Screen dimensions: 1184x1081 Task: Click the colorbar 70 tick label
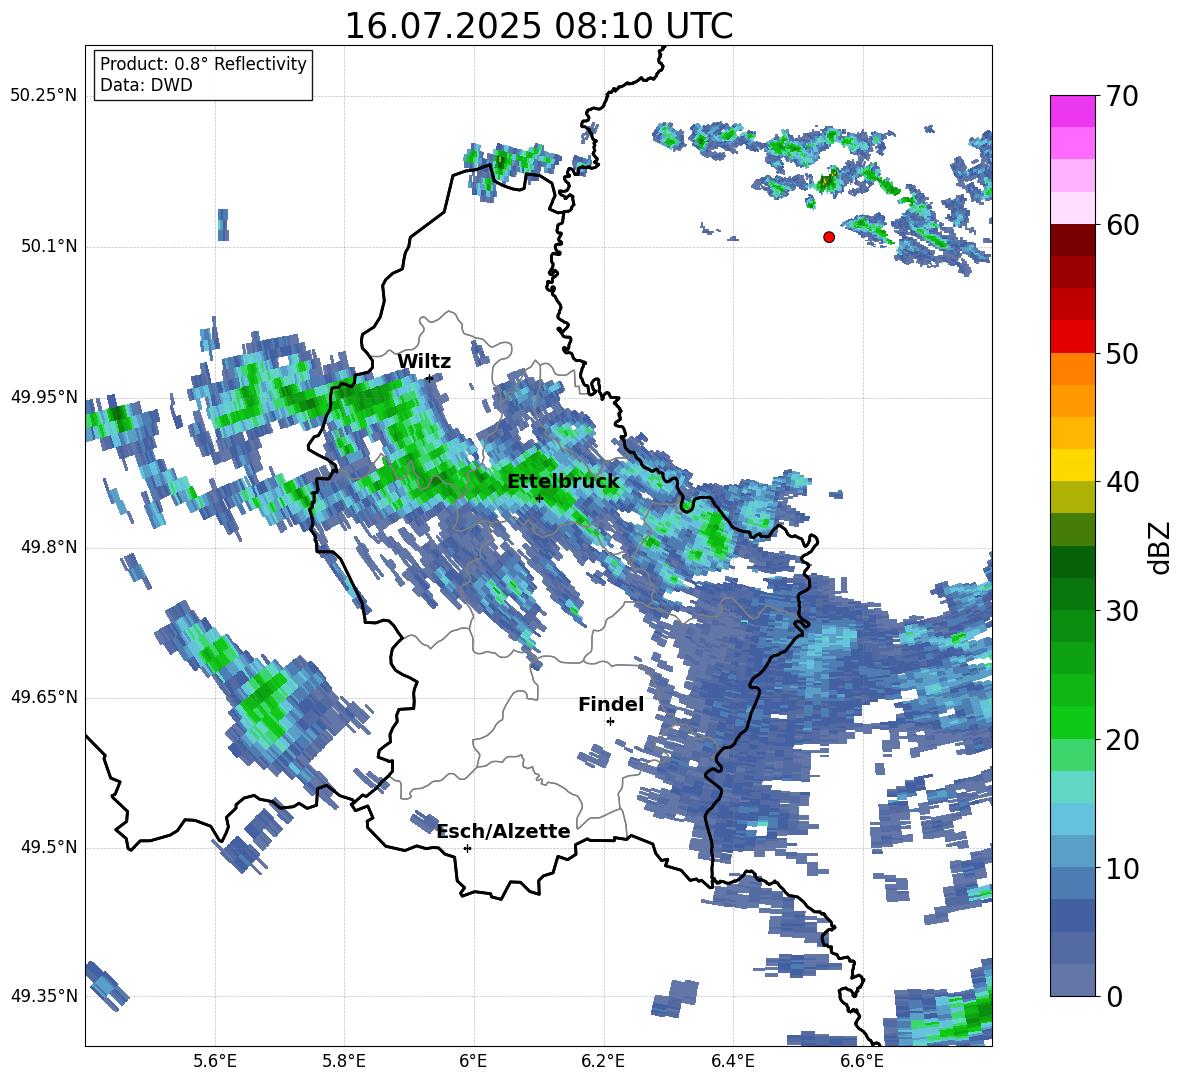pos(1122,96)
